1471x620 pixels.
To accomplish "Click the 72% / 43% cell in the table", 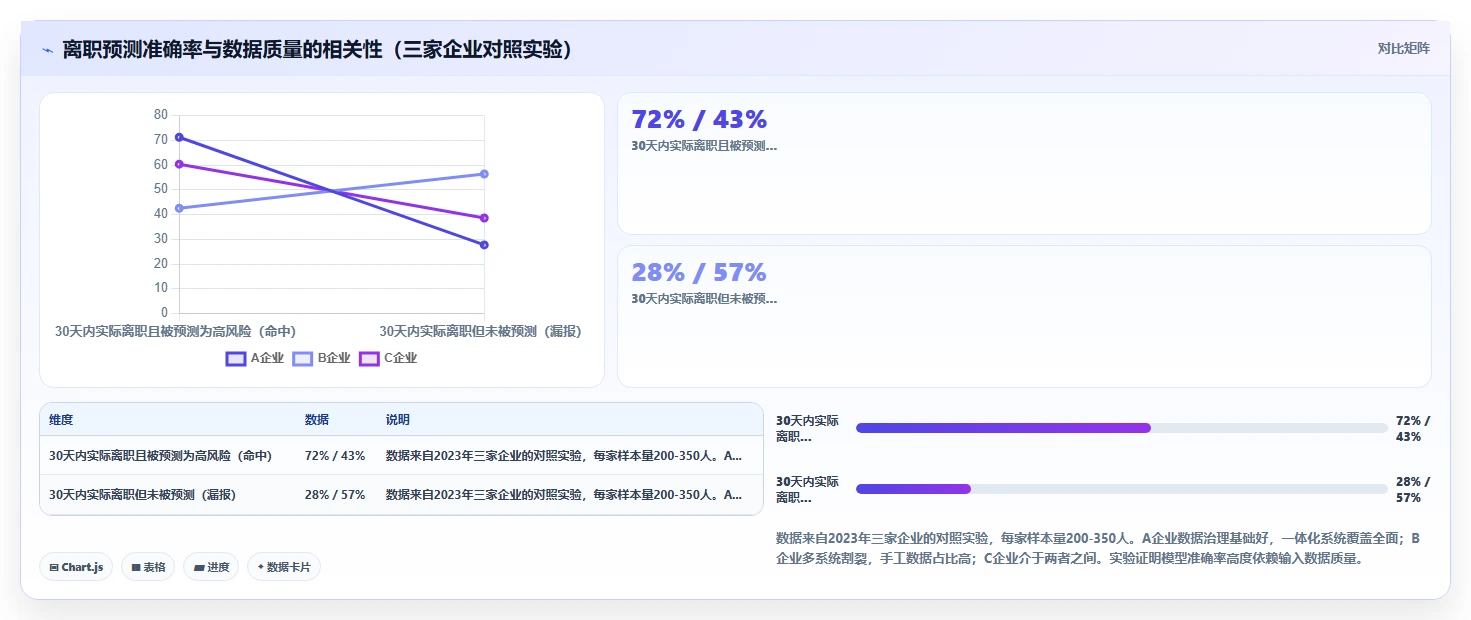I will click(335, 456).
